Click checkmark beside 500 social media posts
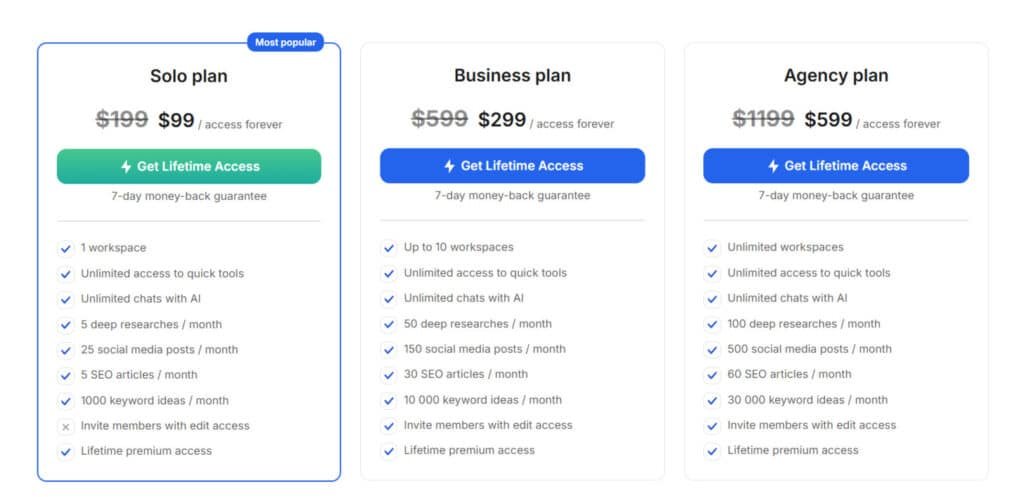Image resolution: width=1024 pixels, height=497 pixels. [712, 350]
